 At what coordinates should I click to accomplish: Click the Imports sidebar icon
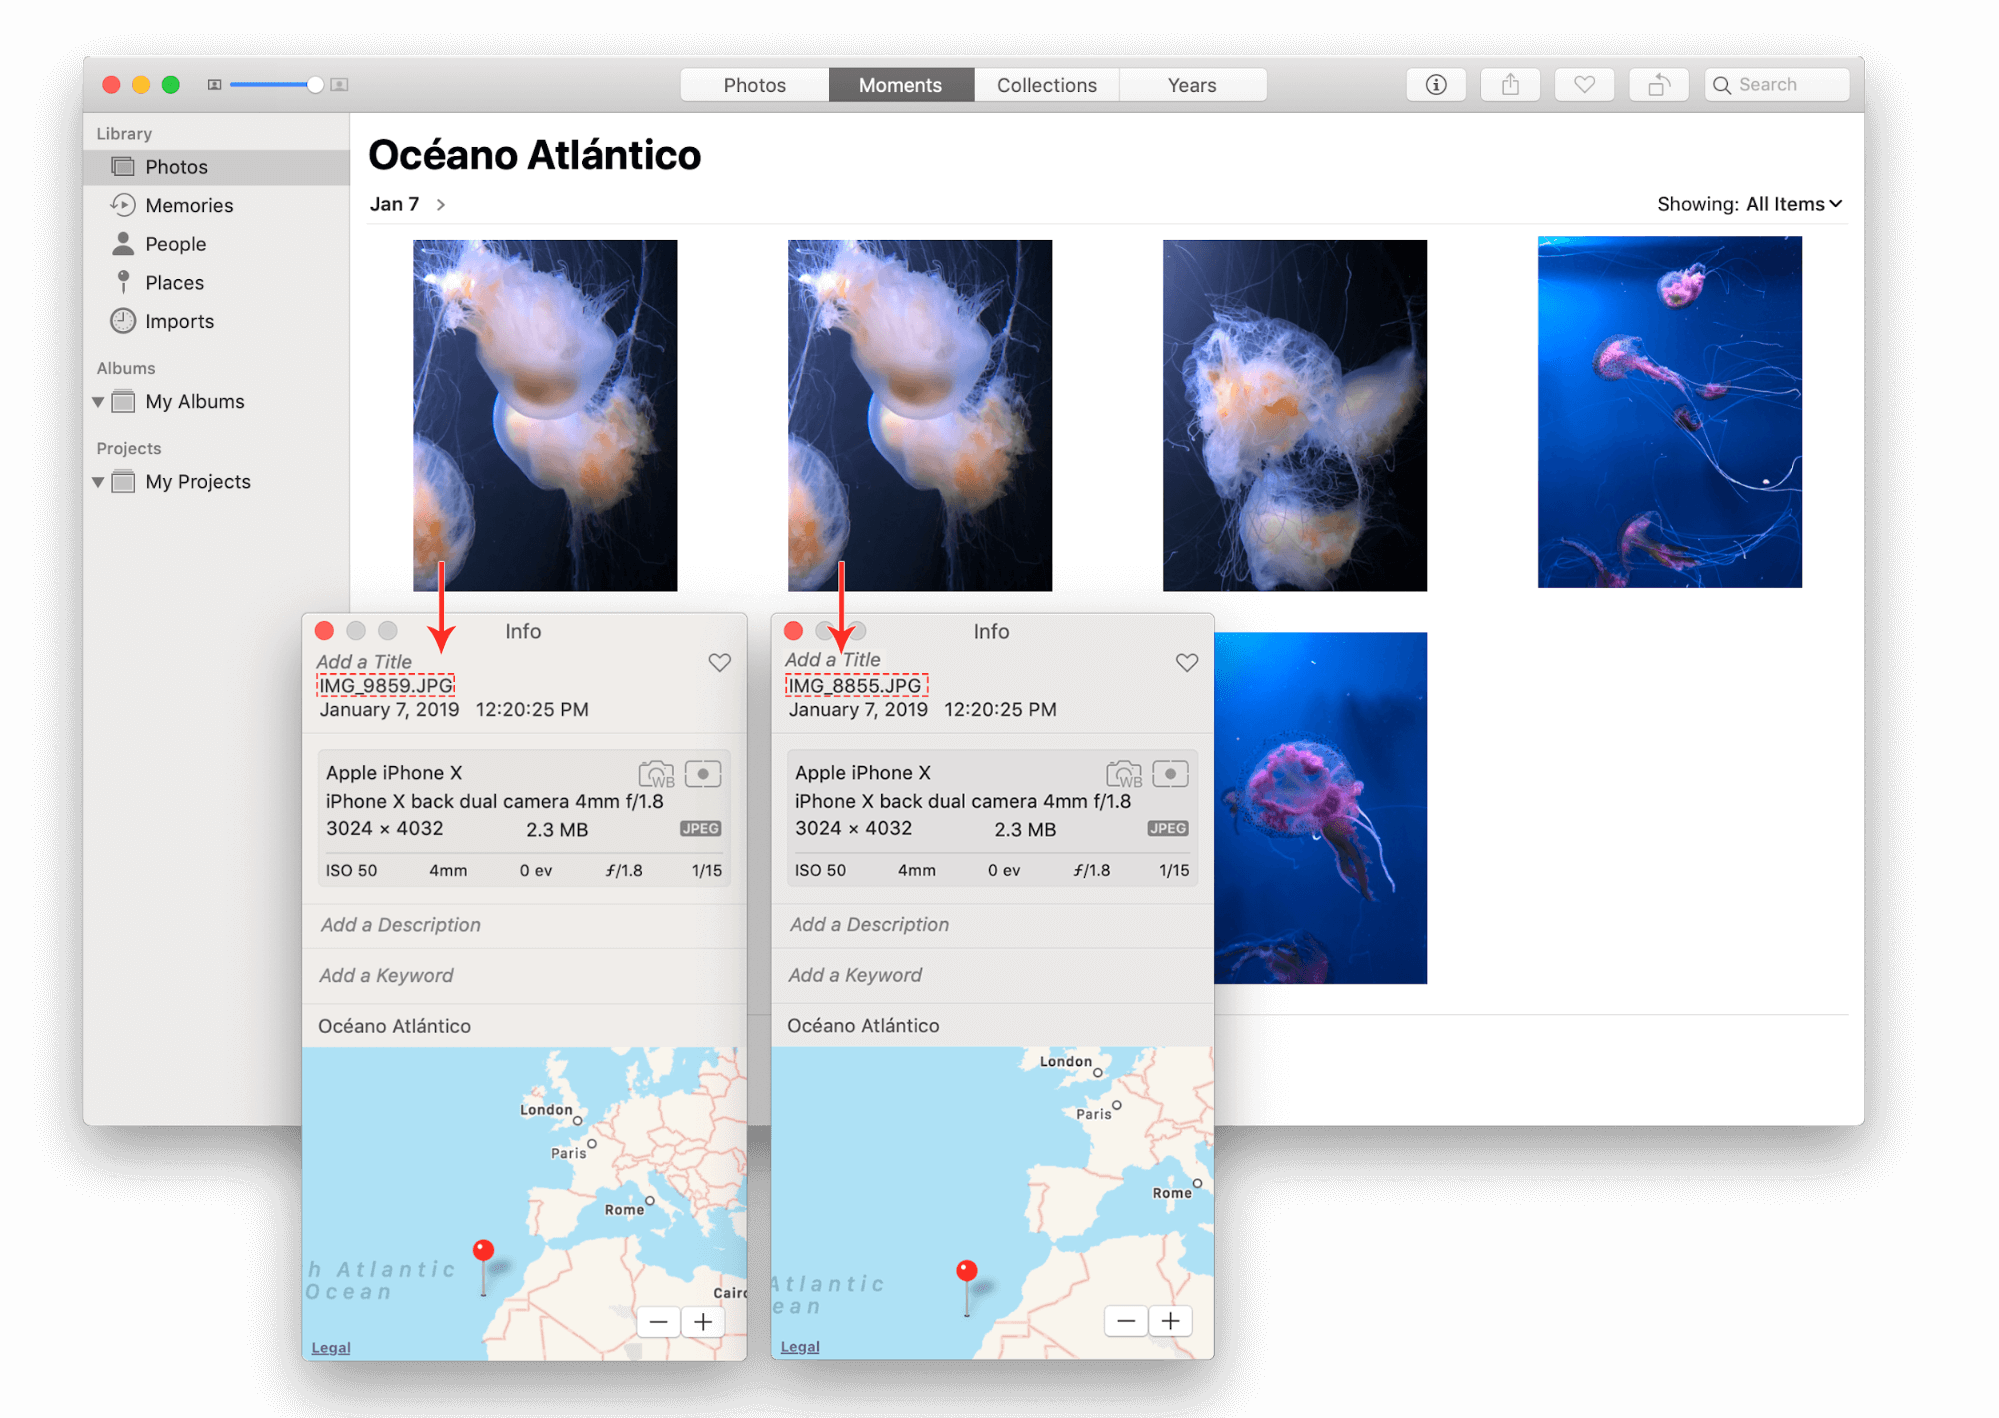pyautogui.click(x=123, y=321)
